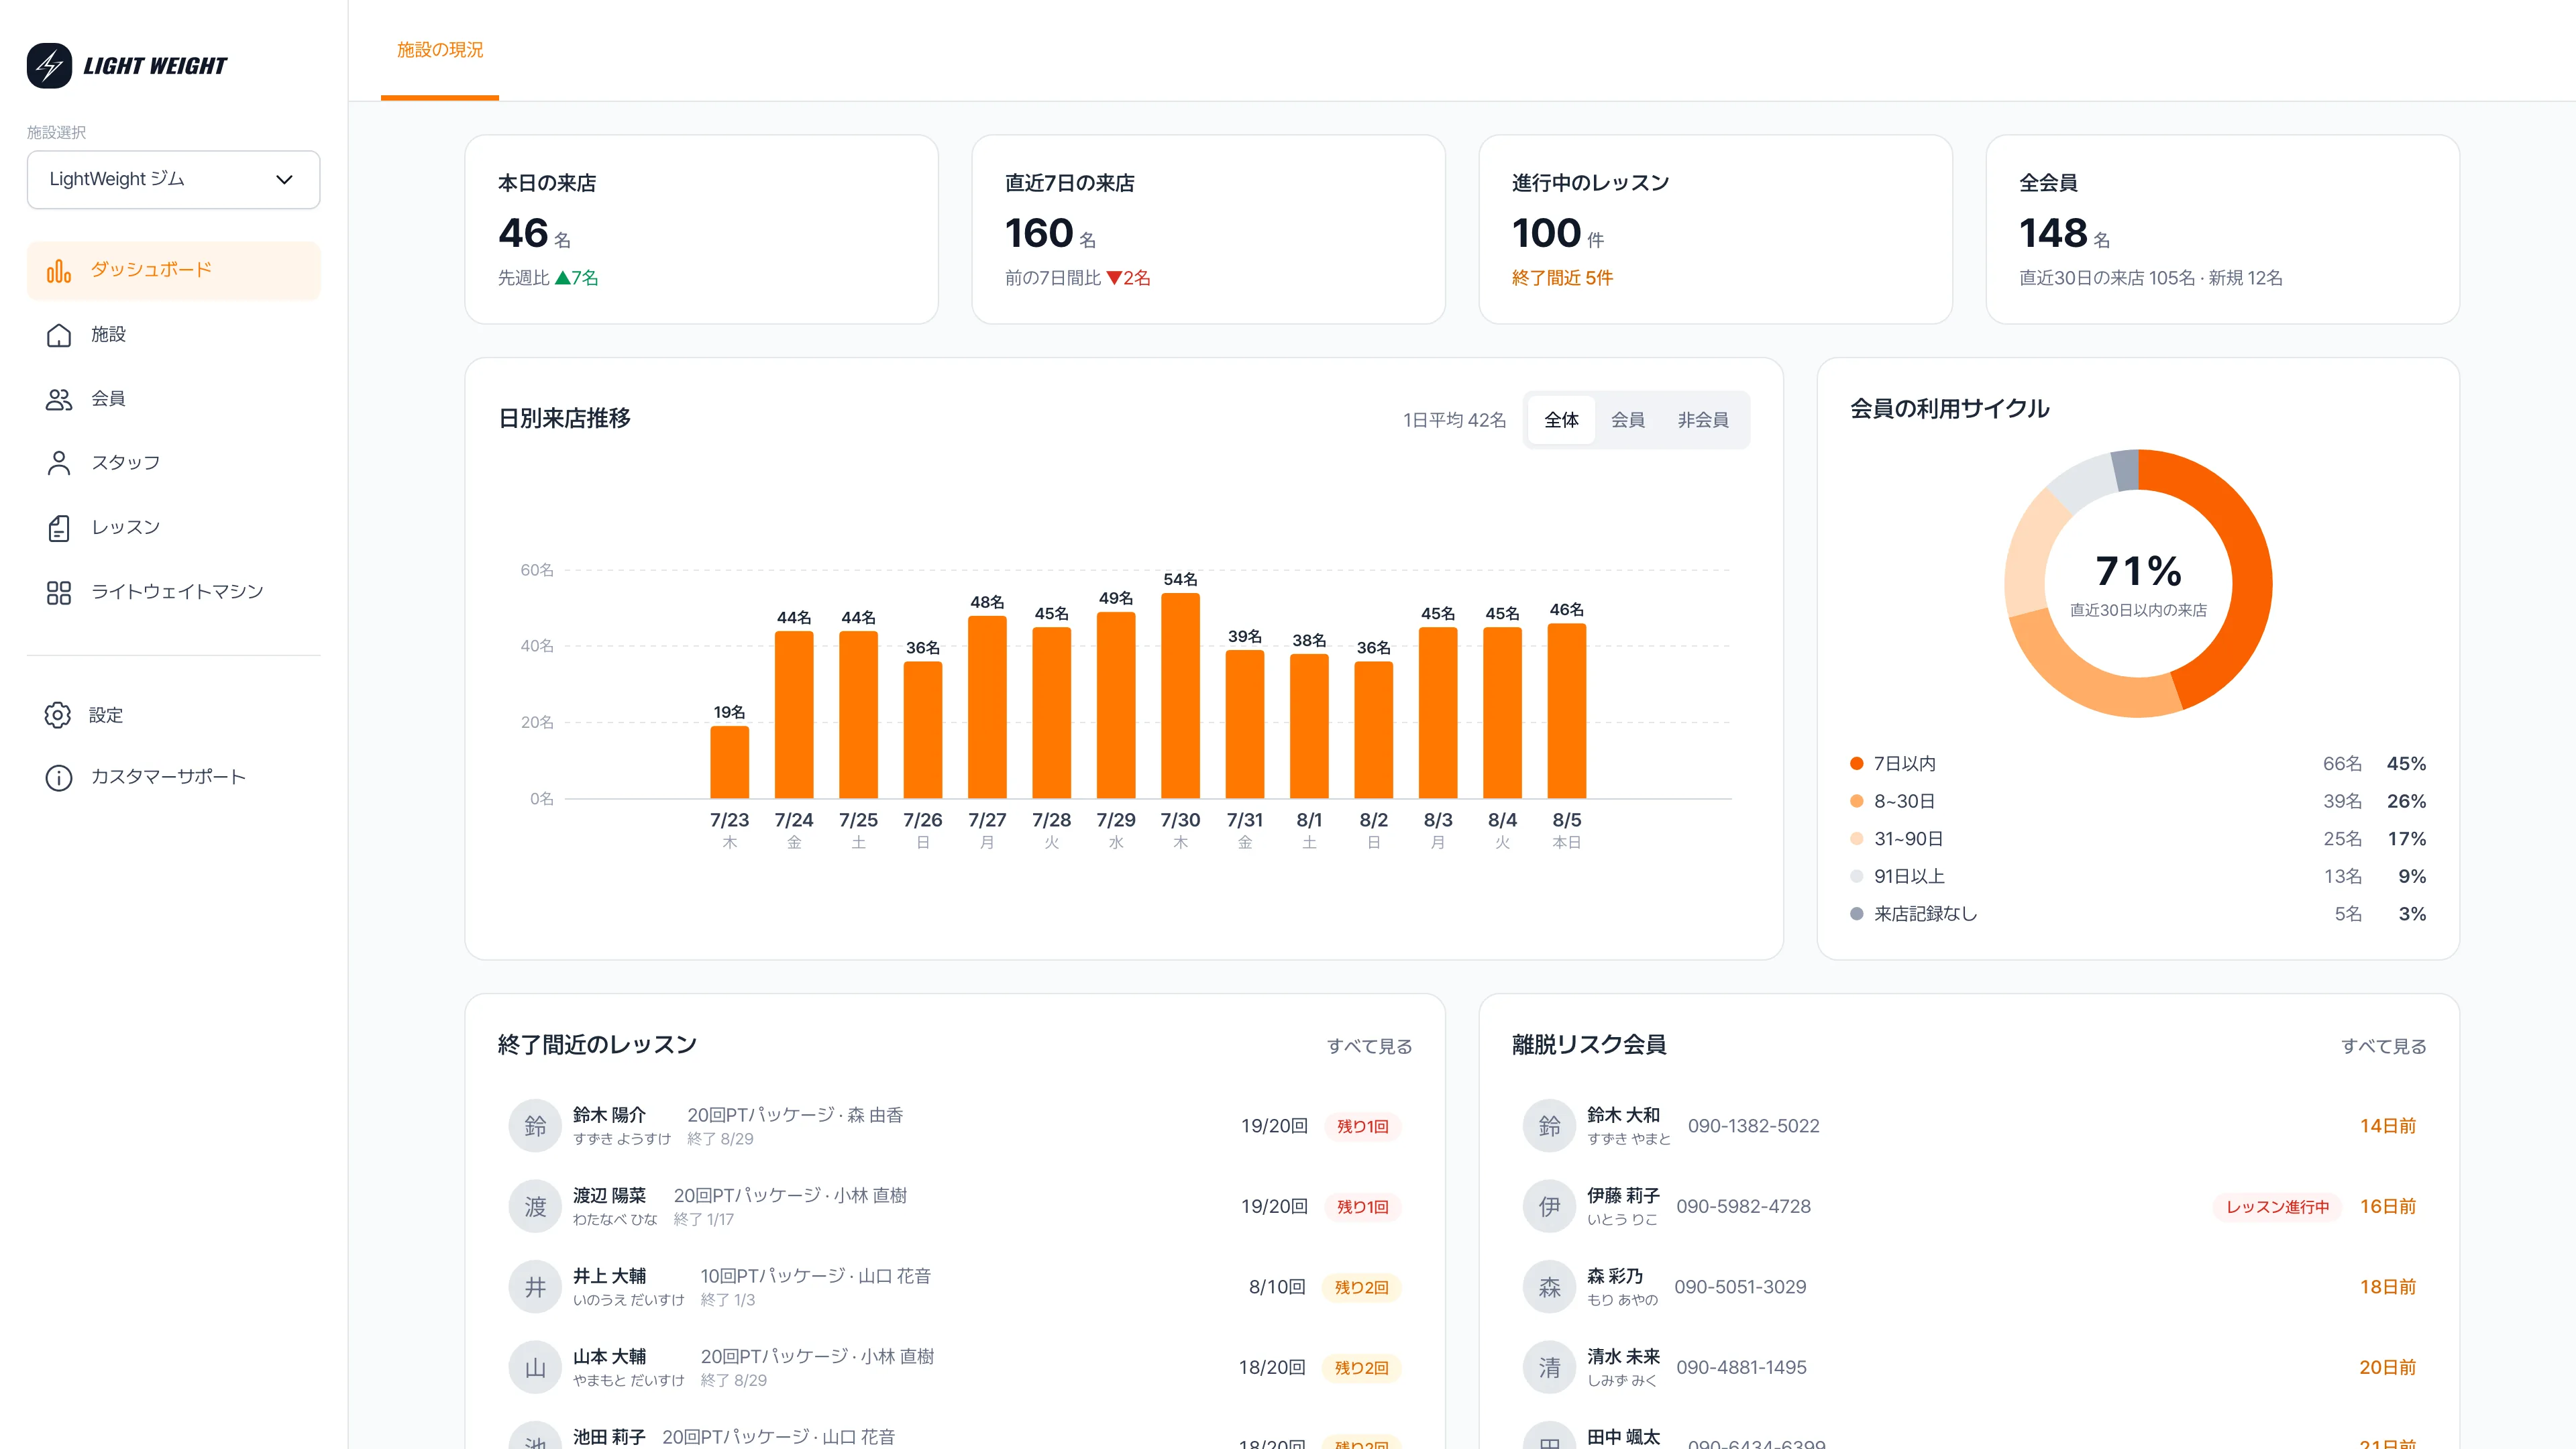Click the 8/5 bar showing 46名
Image resolution: width=2576 pixels, height=1449 pixels.
point(1566,711)
